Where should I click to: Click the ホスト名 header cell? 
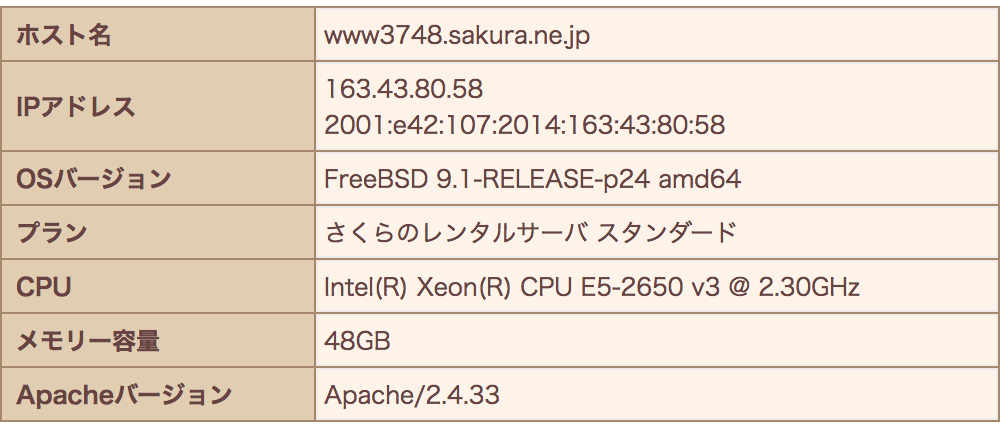point(158,35)
